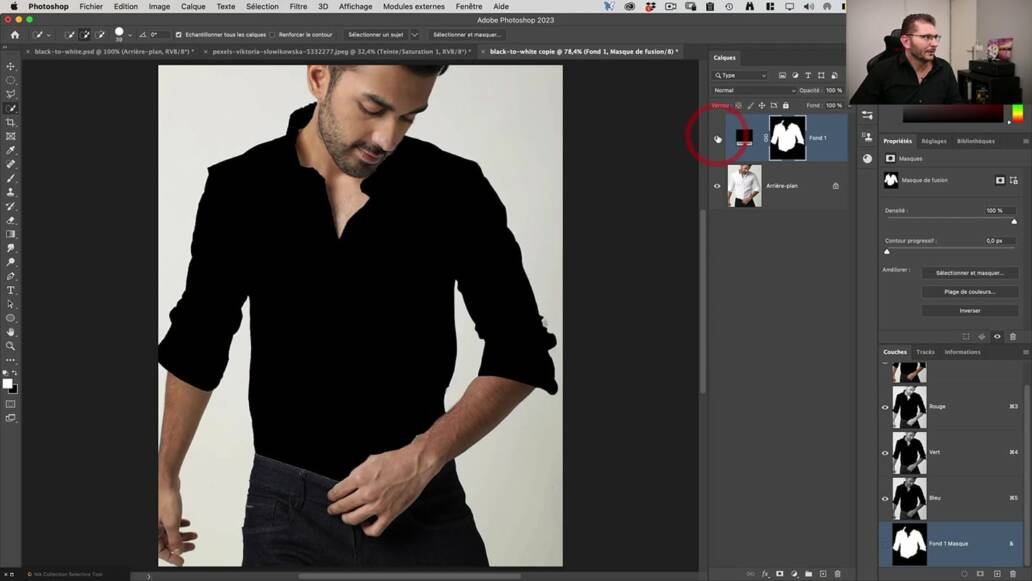Click the Delete mask trash icon in Properties
This screenshot has height=581, width=1032.
tap(1013, 336)
